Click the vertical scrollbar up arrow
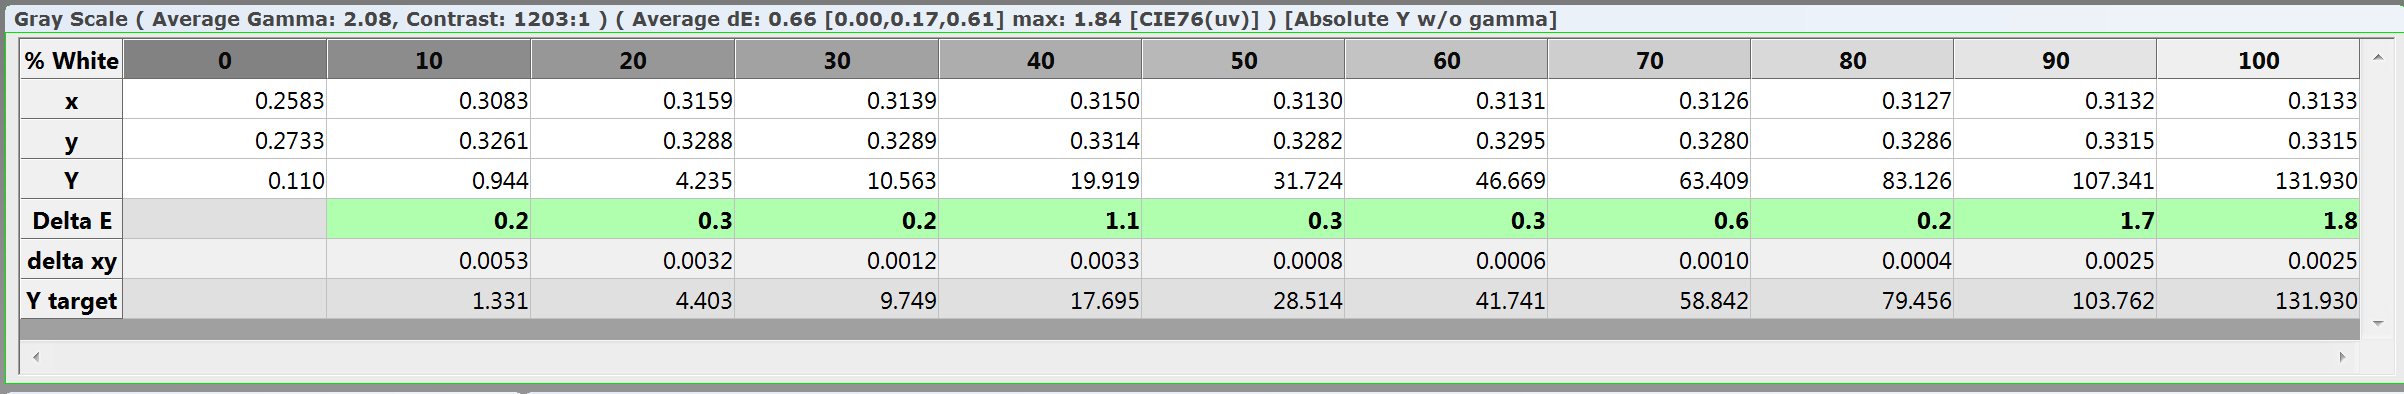Image resolution: width=2404 pixels, height=394 pixels. 2378,59
